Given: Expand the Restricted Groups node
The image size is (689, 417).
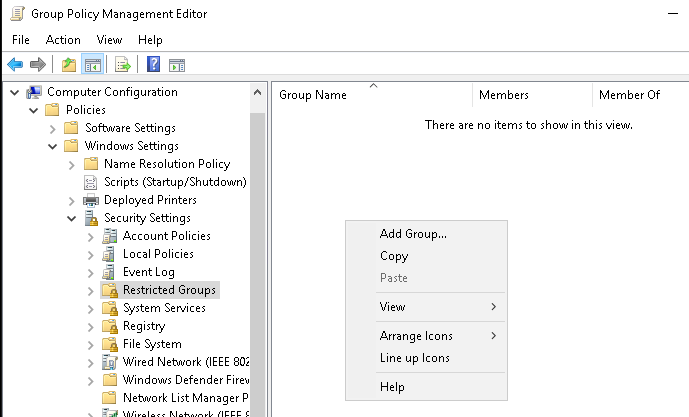Looking at the screenshot, I should 91,291.
